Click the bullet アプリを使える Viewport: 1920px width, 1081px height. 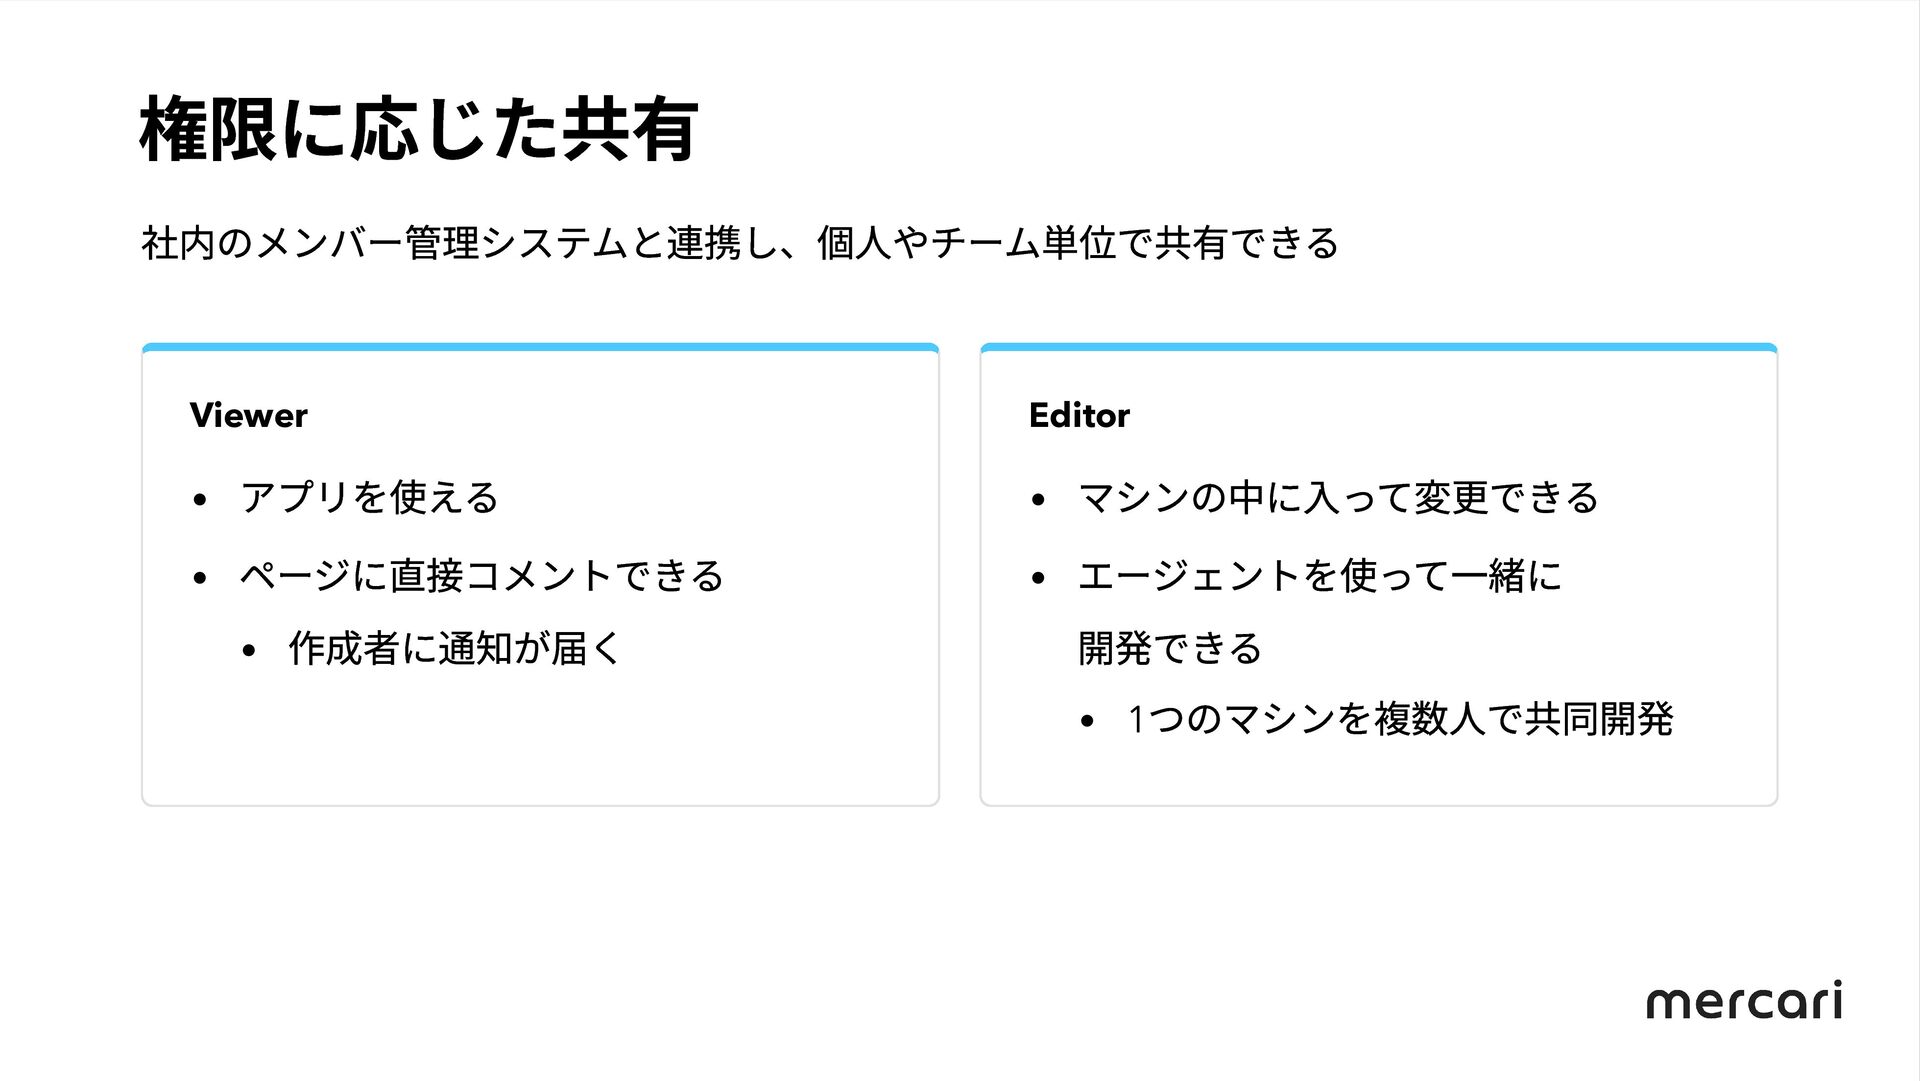(x=369, y=497)
